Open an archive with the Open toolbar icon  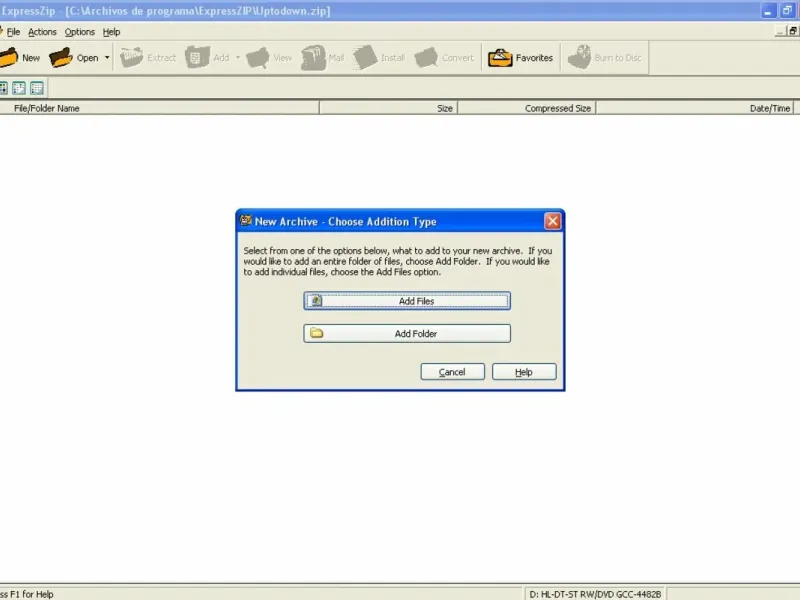pyautogui.click(x=74, y=58)
